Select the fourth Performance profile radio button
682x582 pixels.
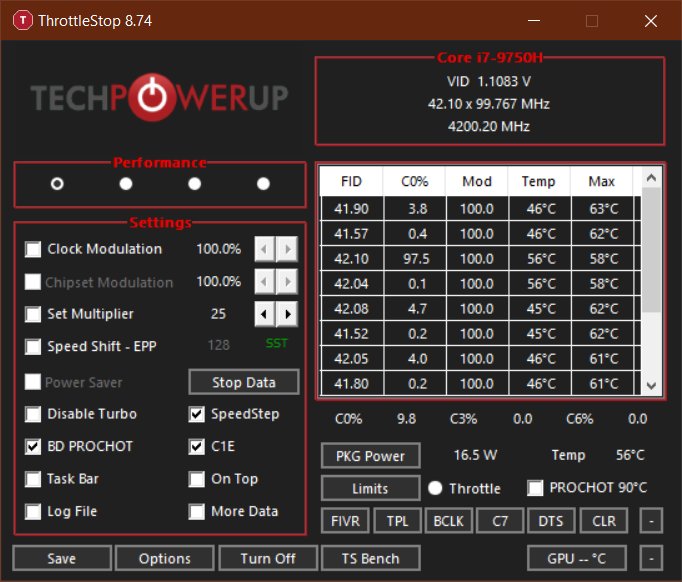click(263, 184)
